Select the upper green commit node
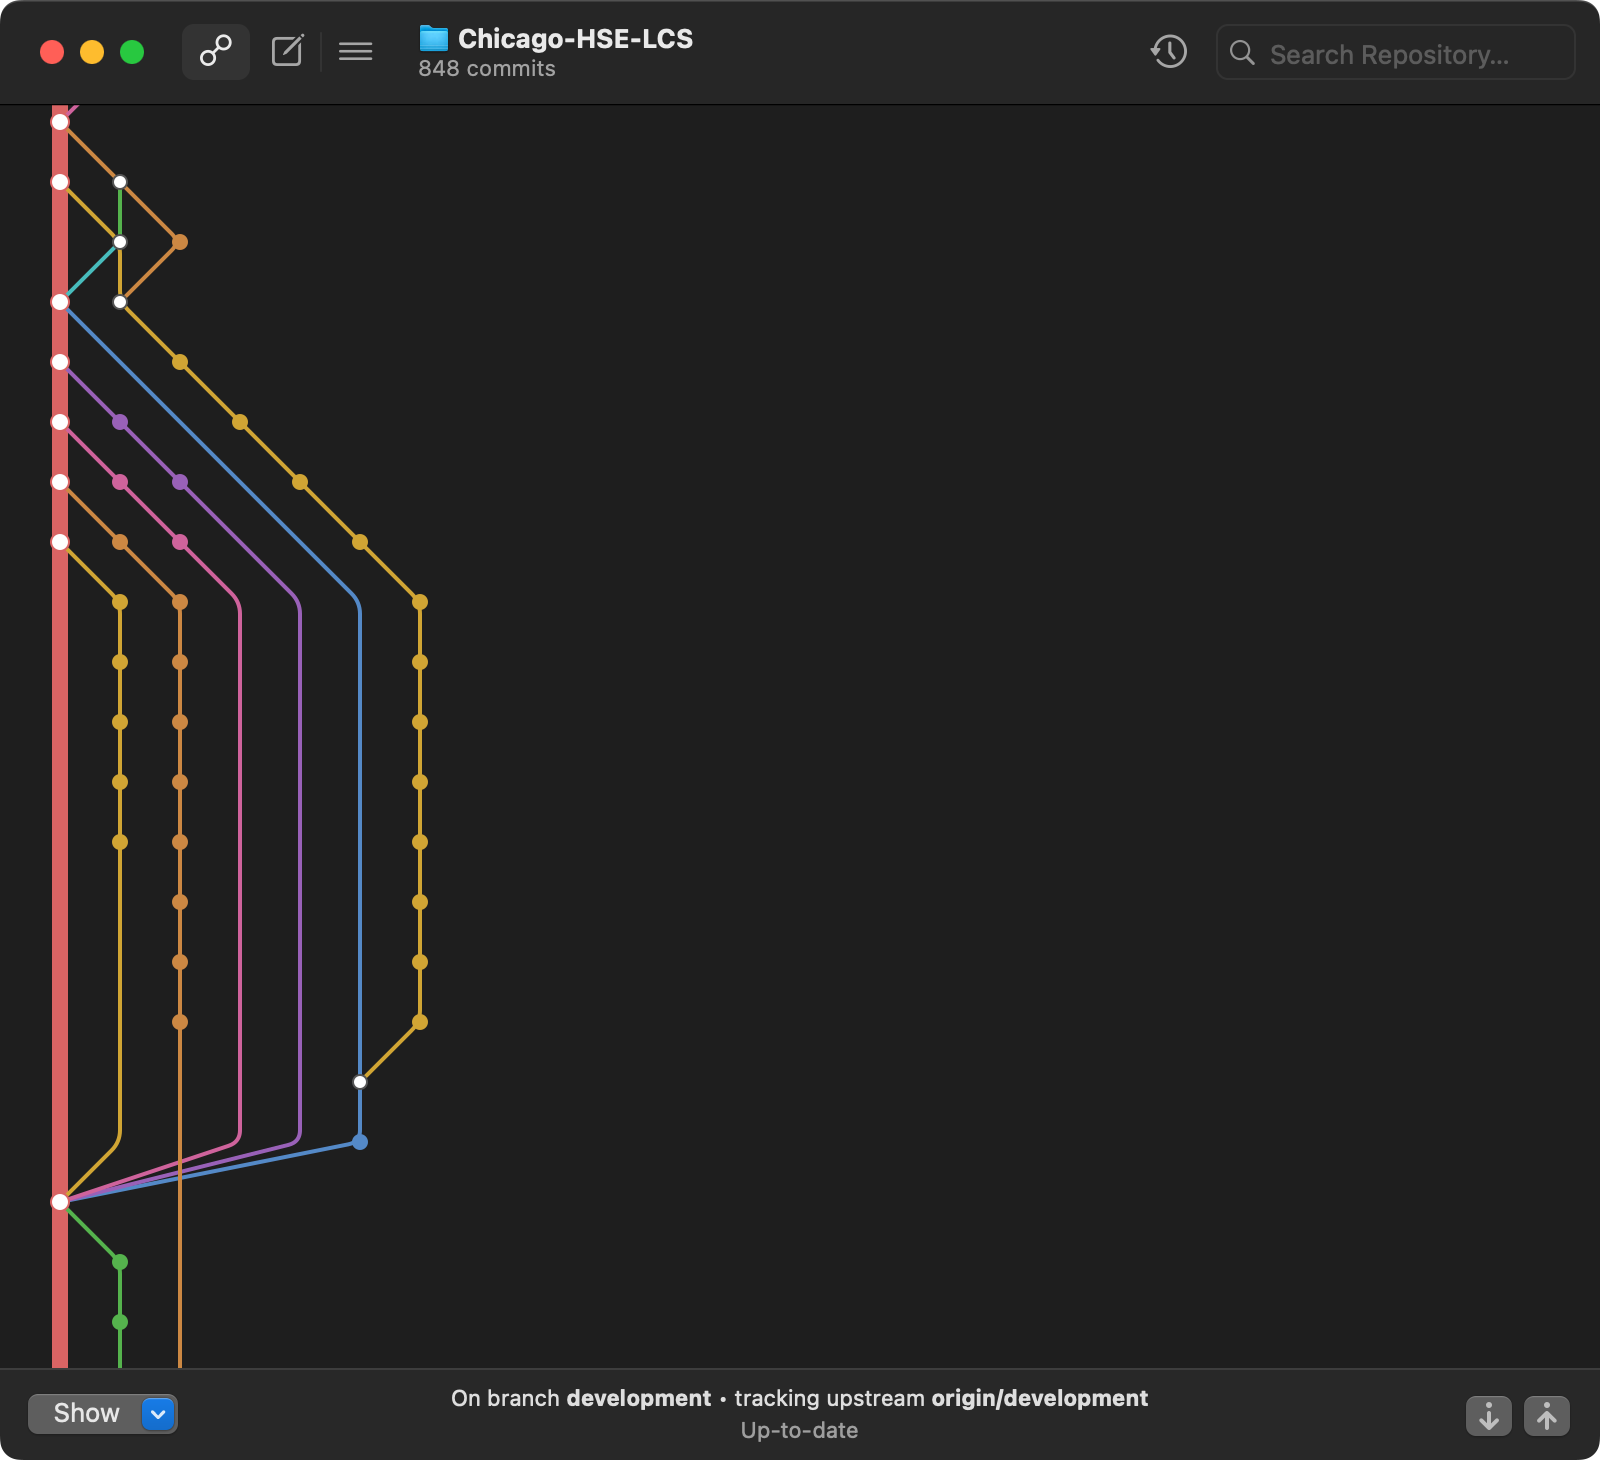Screen dimensions: 1600x1460 [120, 1262]
